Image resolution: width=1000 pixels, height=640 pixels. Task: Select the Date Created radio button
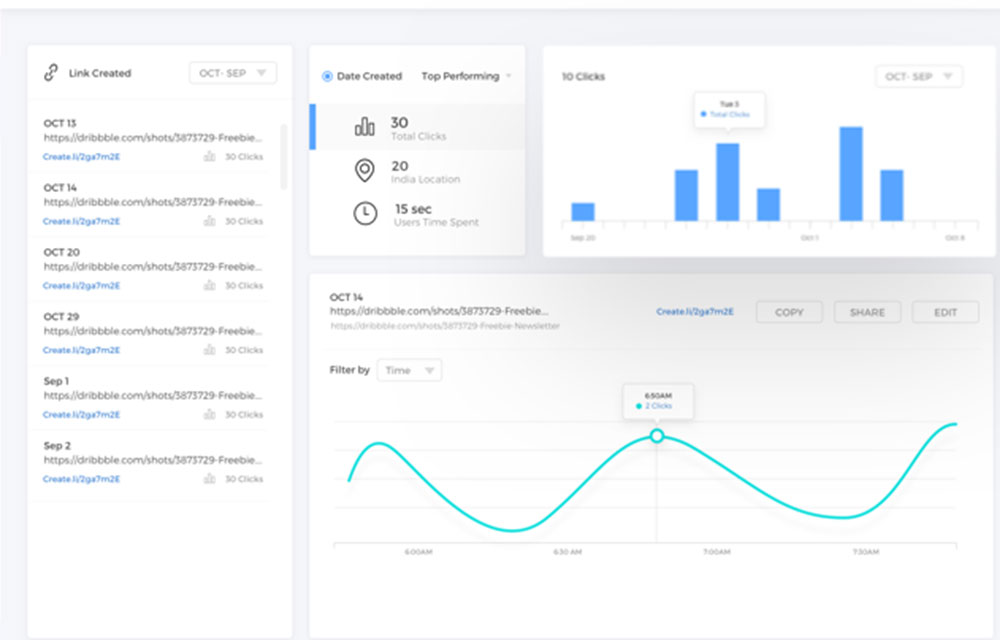327,76
